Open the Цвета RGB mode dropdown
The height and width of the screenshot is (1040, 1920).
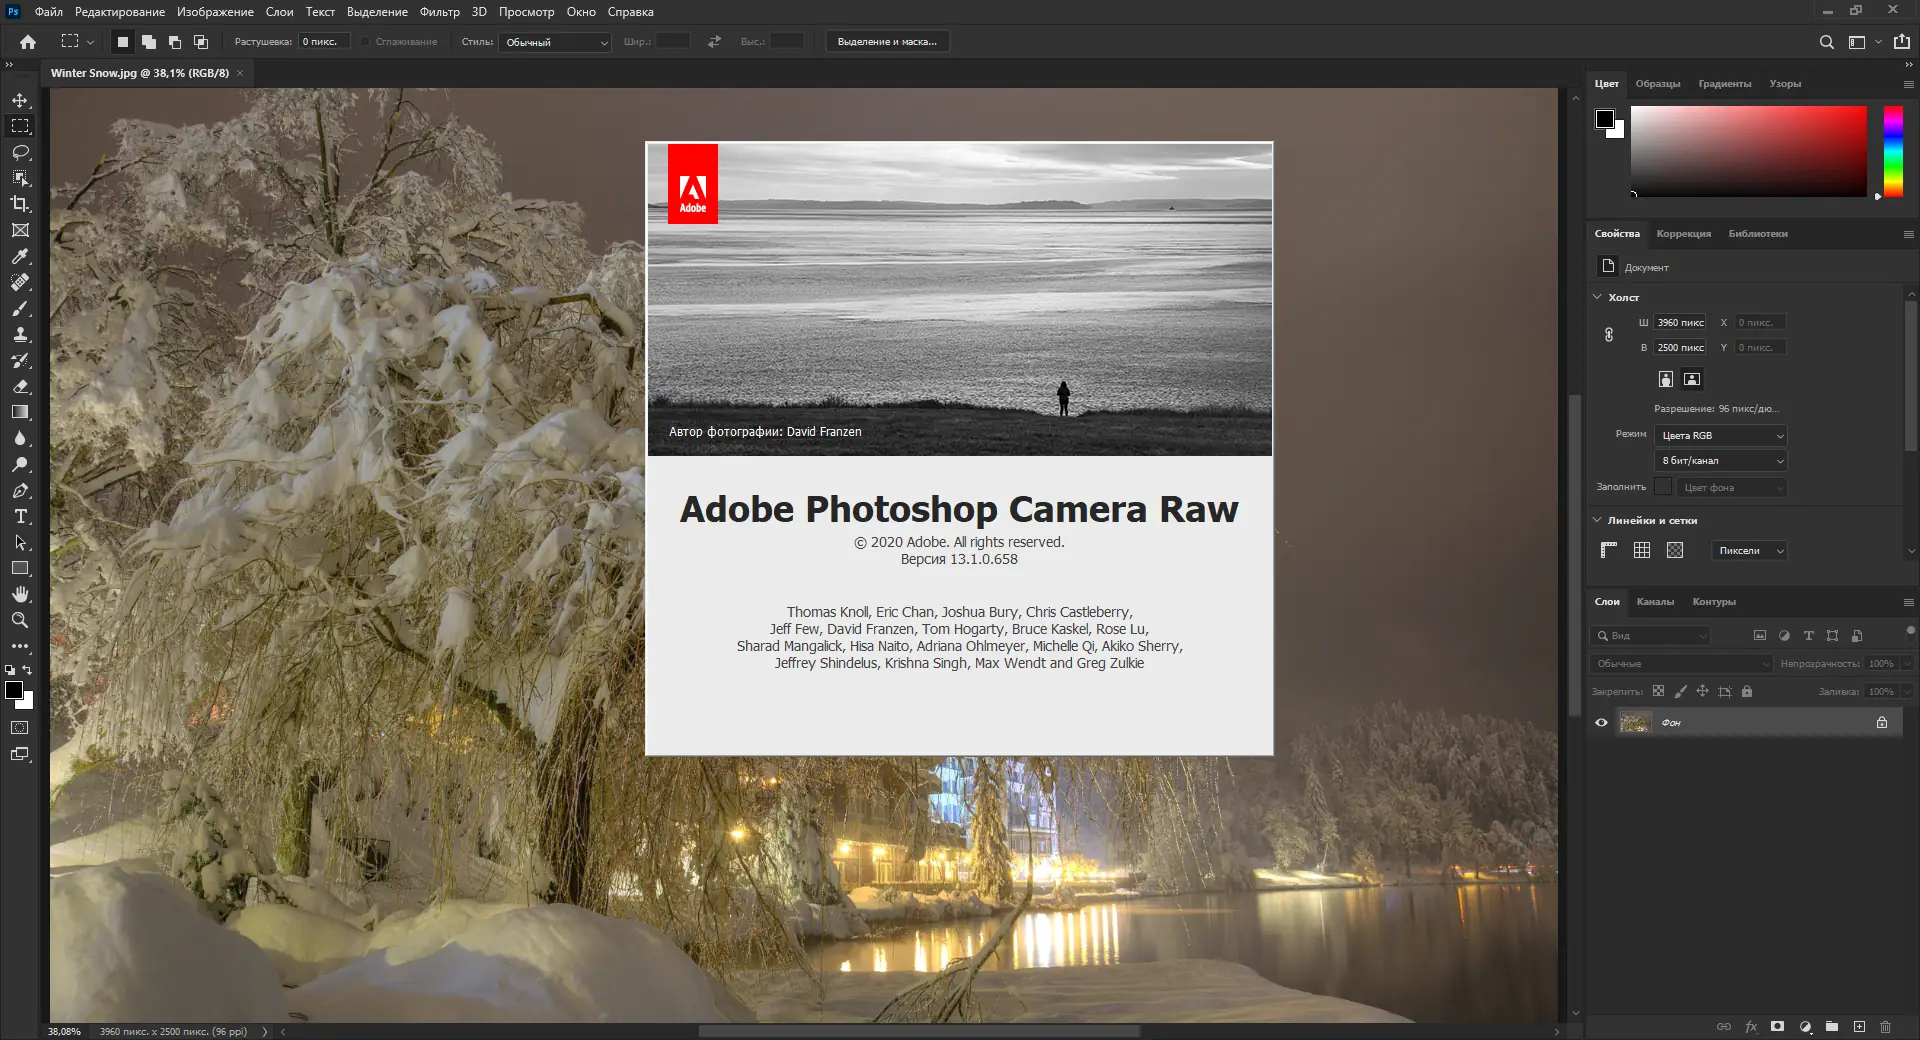pos(1721,436)
